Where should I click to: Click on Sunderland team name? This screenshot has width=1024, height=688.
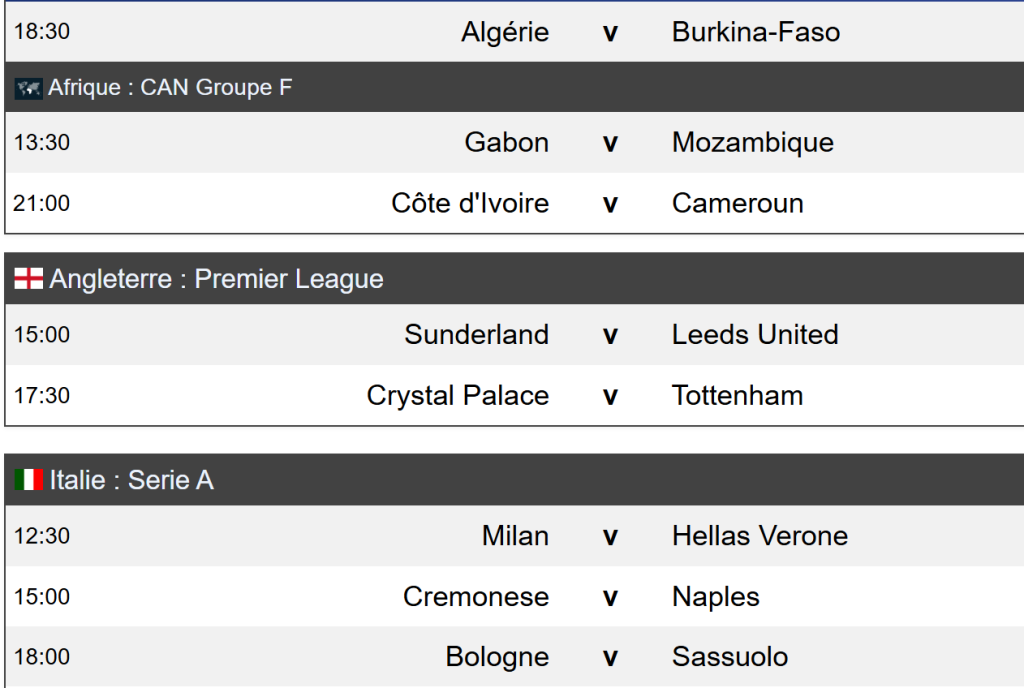click(x=477, y=334)
